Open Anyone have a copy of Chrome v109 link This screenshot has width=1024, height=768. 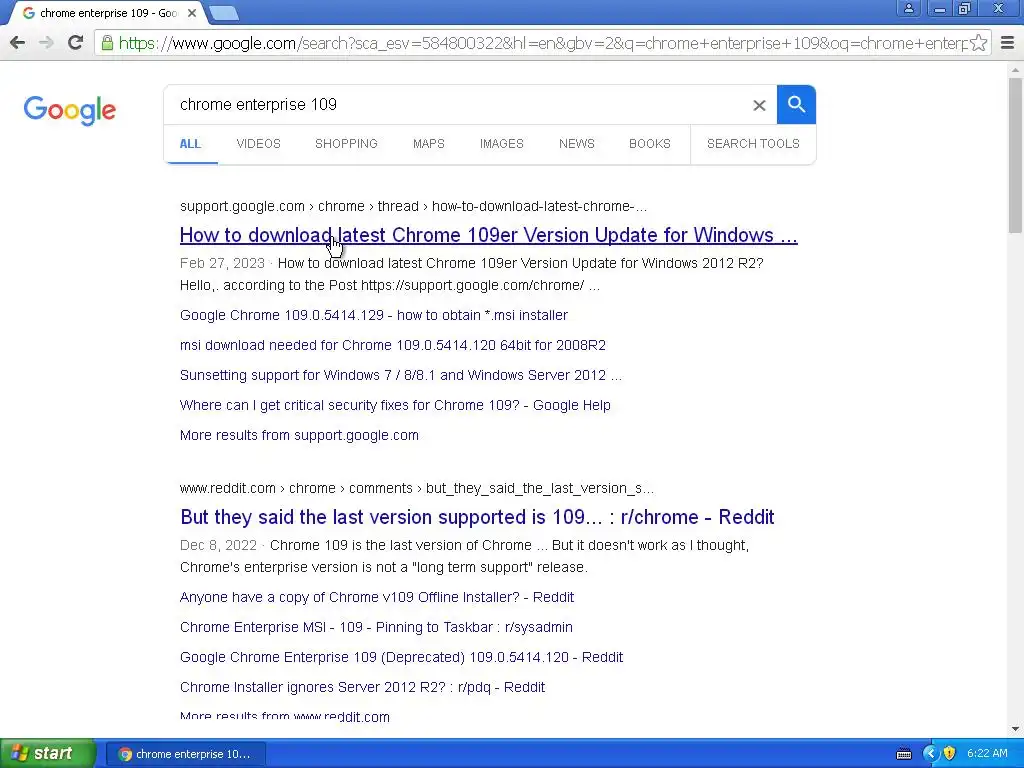click(x=377, y=598)
